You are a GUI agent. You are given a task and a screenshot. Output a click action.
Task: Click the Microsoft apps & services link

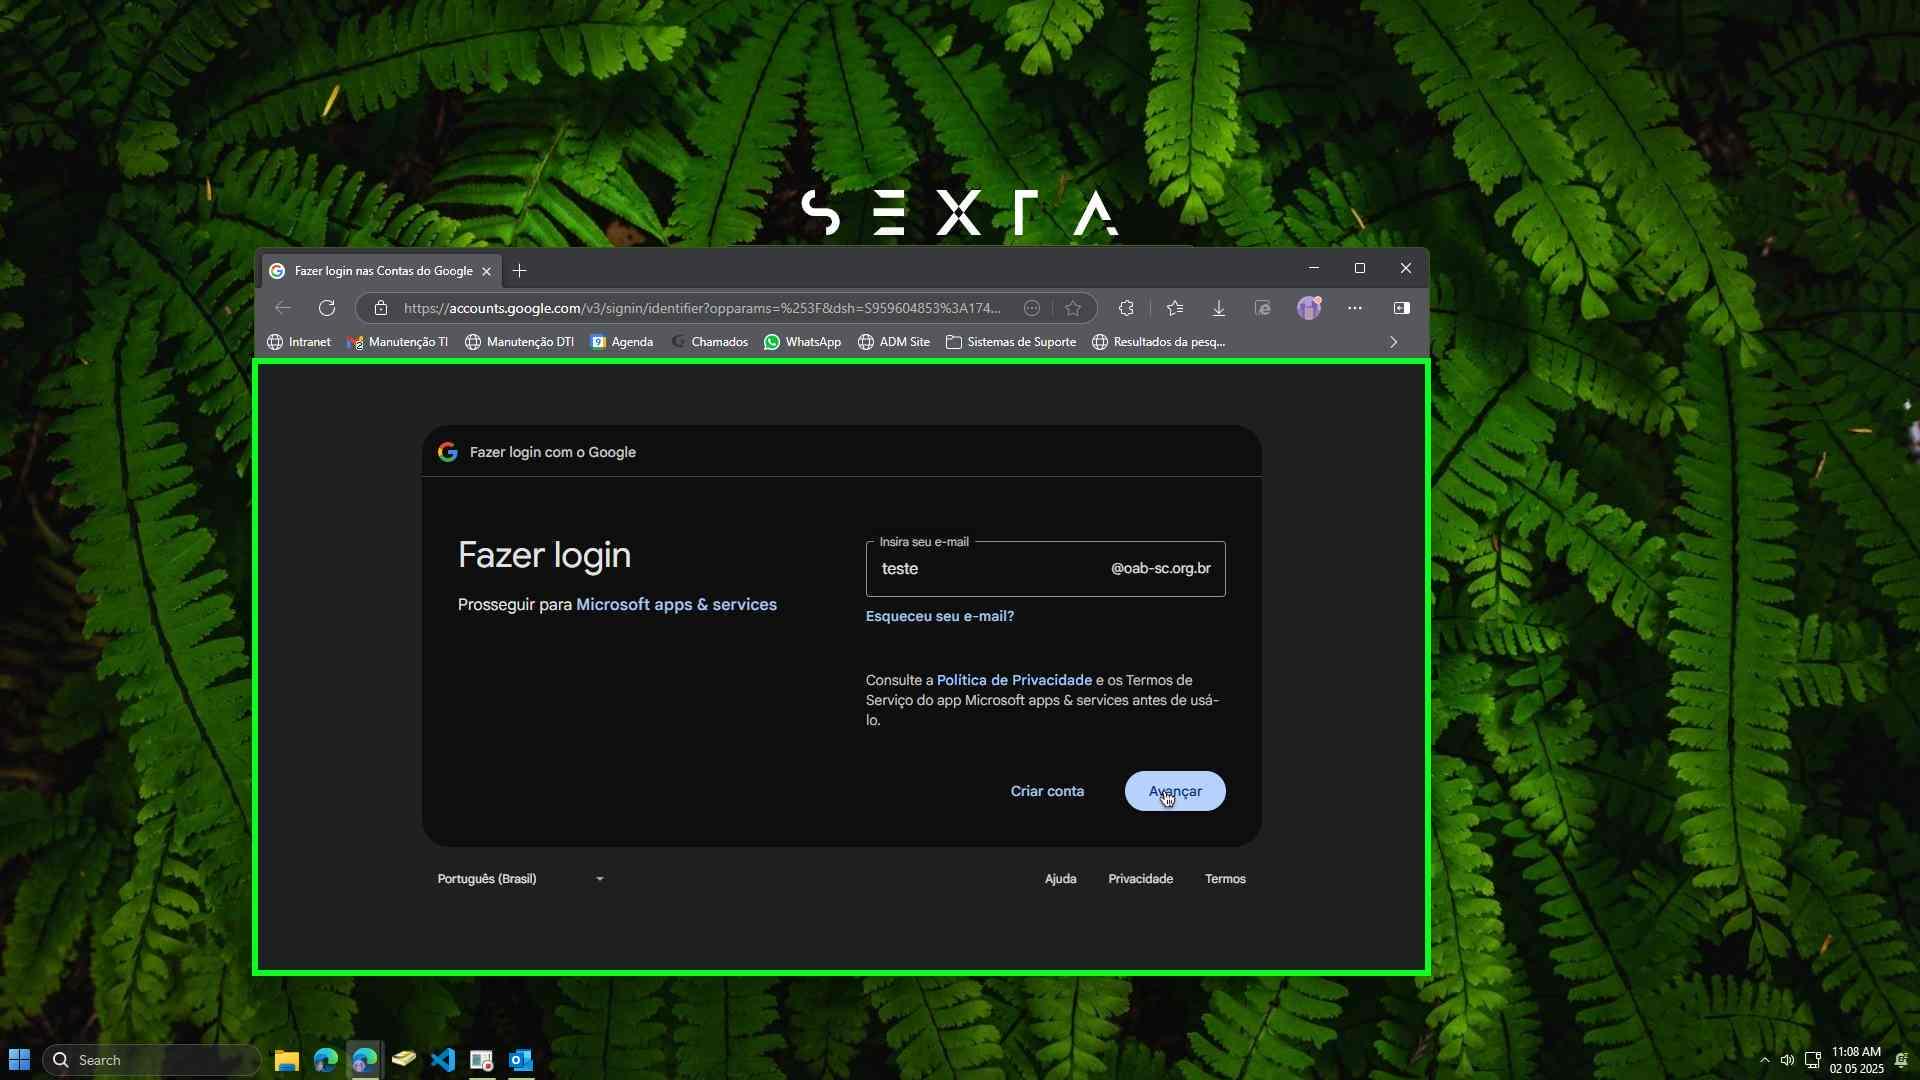676,604
